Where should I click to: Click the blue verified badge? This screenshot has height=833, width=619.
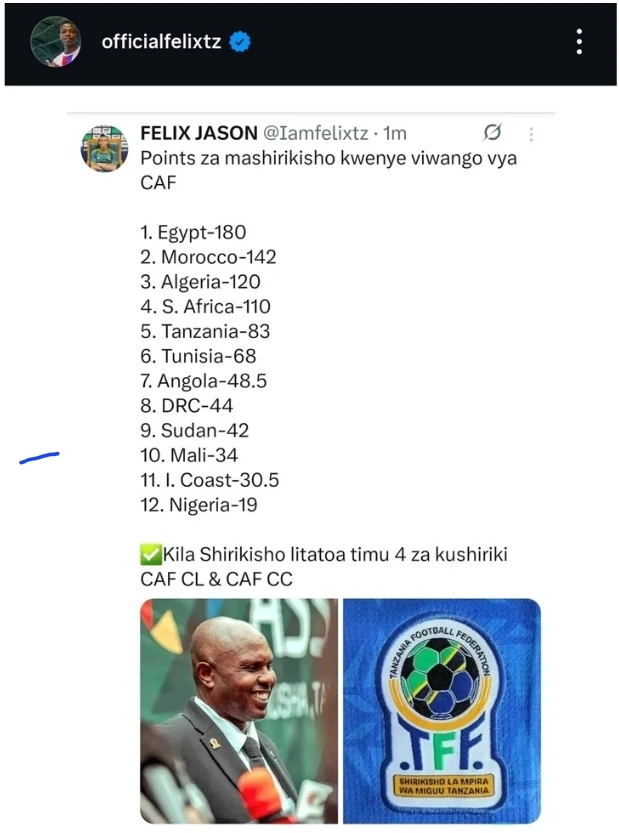tap(240, 42)
